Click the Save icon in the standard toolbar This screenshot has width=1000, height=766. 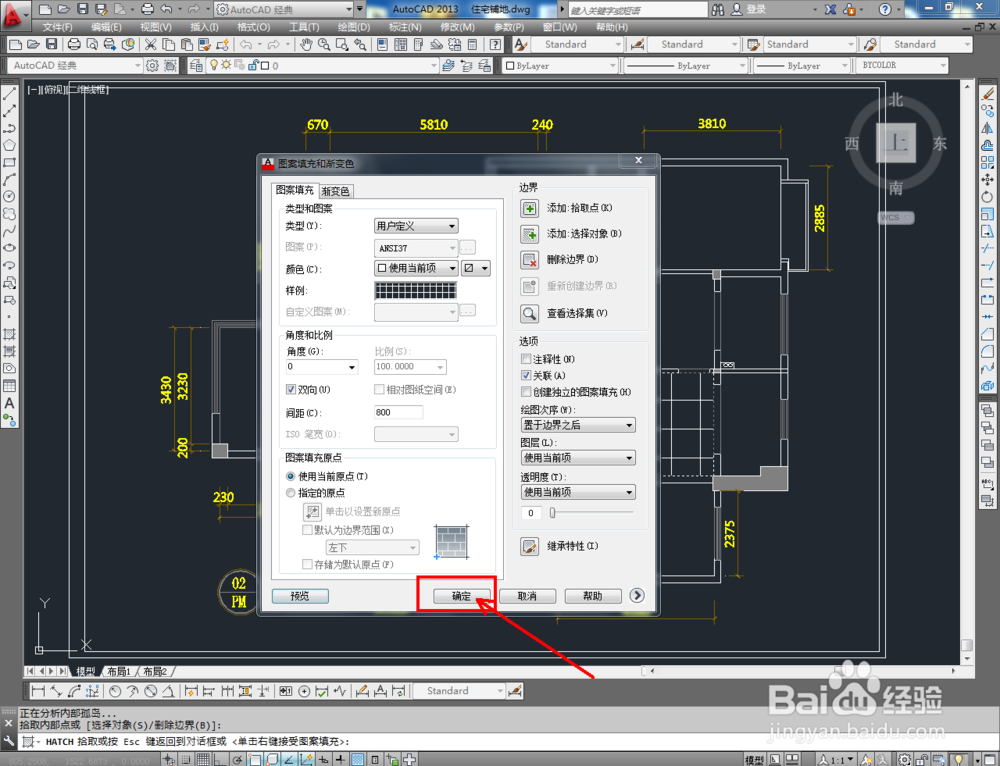(52, 44)
